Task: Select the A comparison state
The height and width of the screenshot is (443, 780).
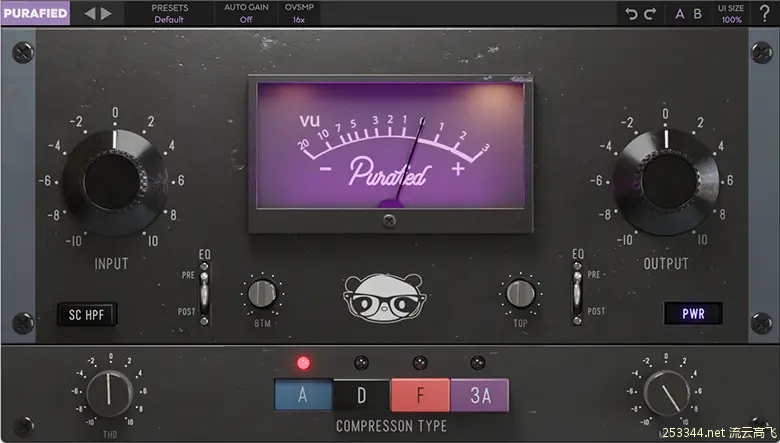Action: point(680,14)
